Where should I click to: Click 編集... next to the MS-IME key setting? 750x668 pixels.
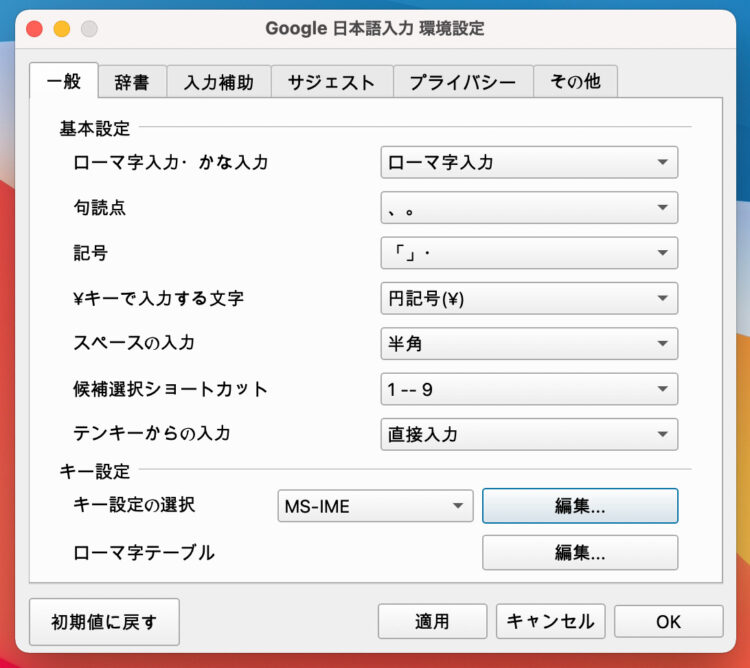pyautogui.click(x=580, y=506)
